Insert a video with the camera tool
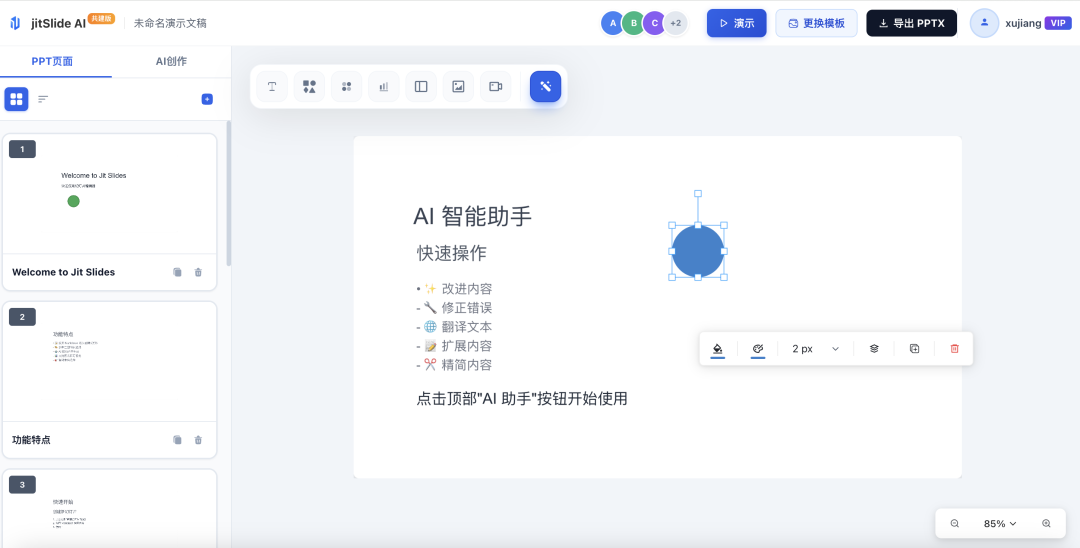The image size is (1080, 548). [x=495, y=87]
